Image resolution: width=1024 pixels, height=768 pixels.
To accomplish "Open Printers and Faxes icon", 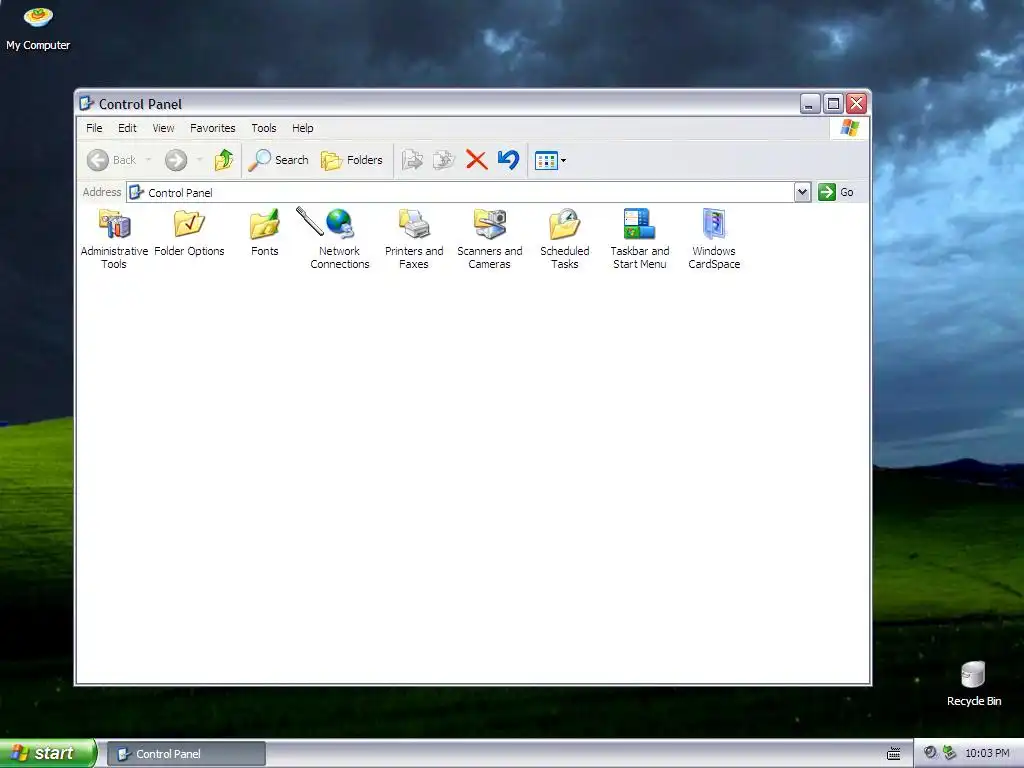I will coord(414,224).
